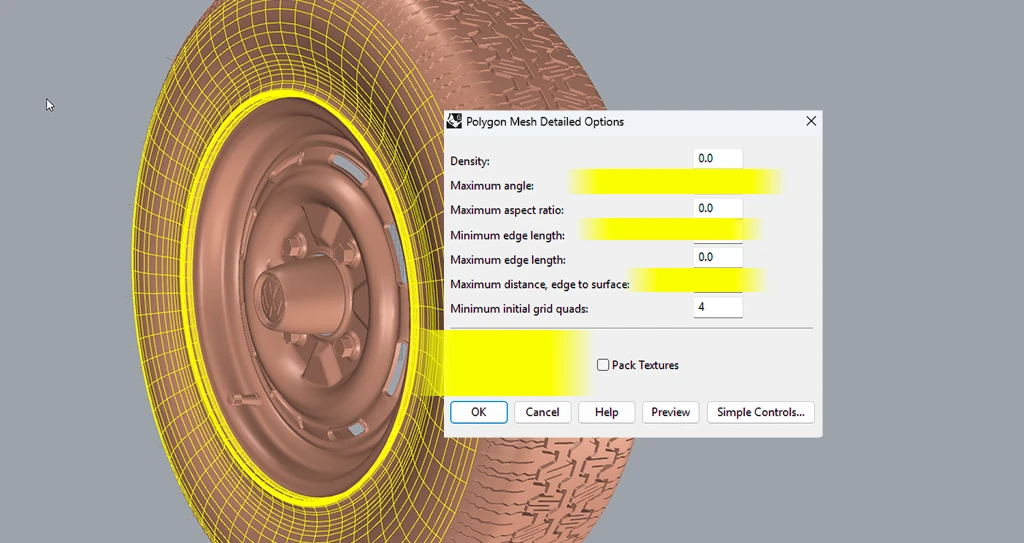Click the Rhino icon in dialog title bar
The width and height of the screenshot is (1024, 543).
point(455,121)
